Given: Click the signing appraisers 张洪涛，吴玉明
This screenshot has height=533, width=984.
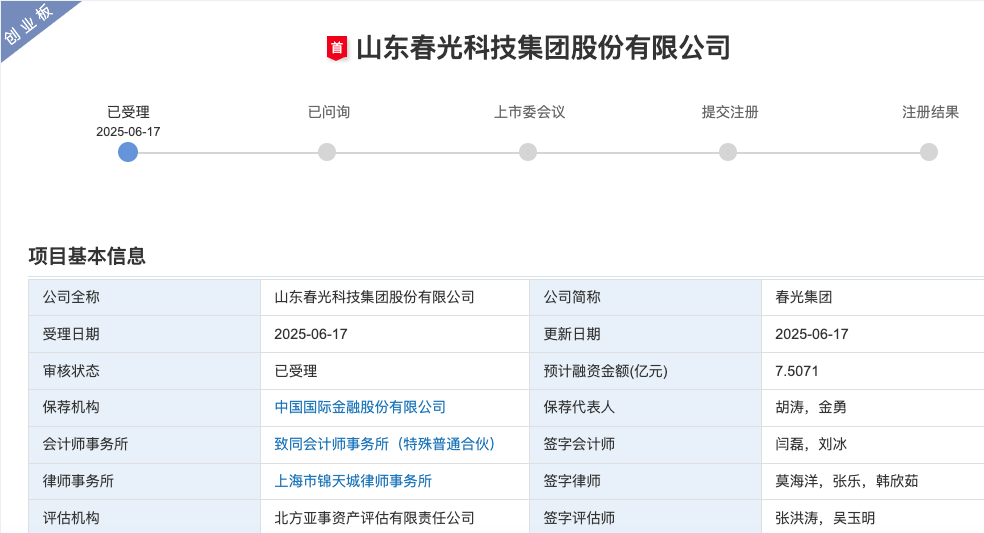Looking at the screenshot, I should click(825, 518).
